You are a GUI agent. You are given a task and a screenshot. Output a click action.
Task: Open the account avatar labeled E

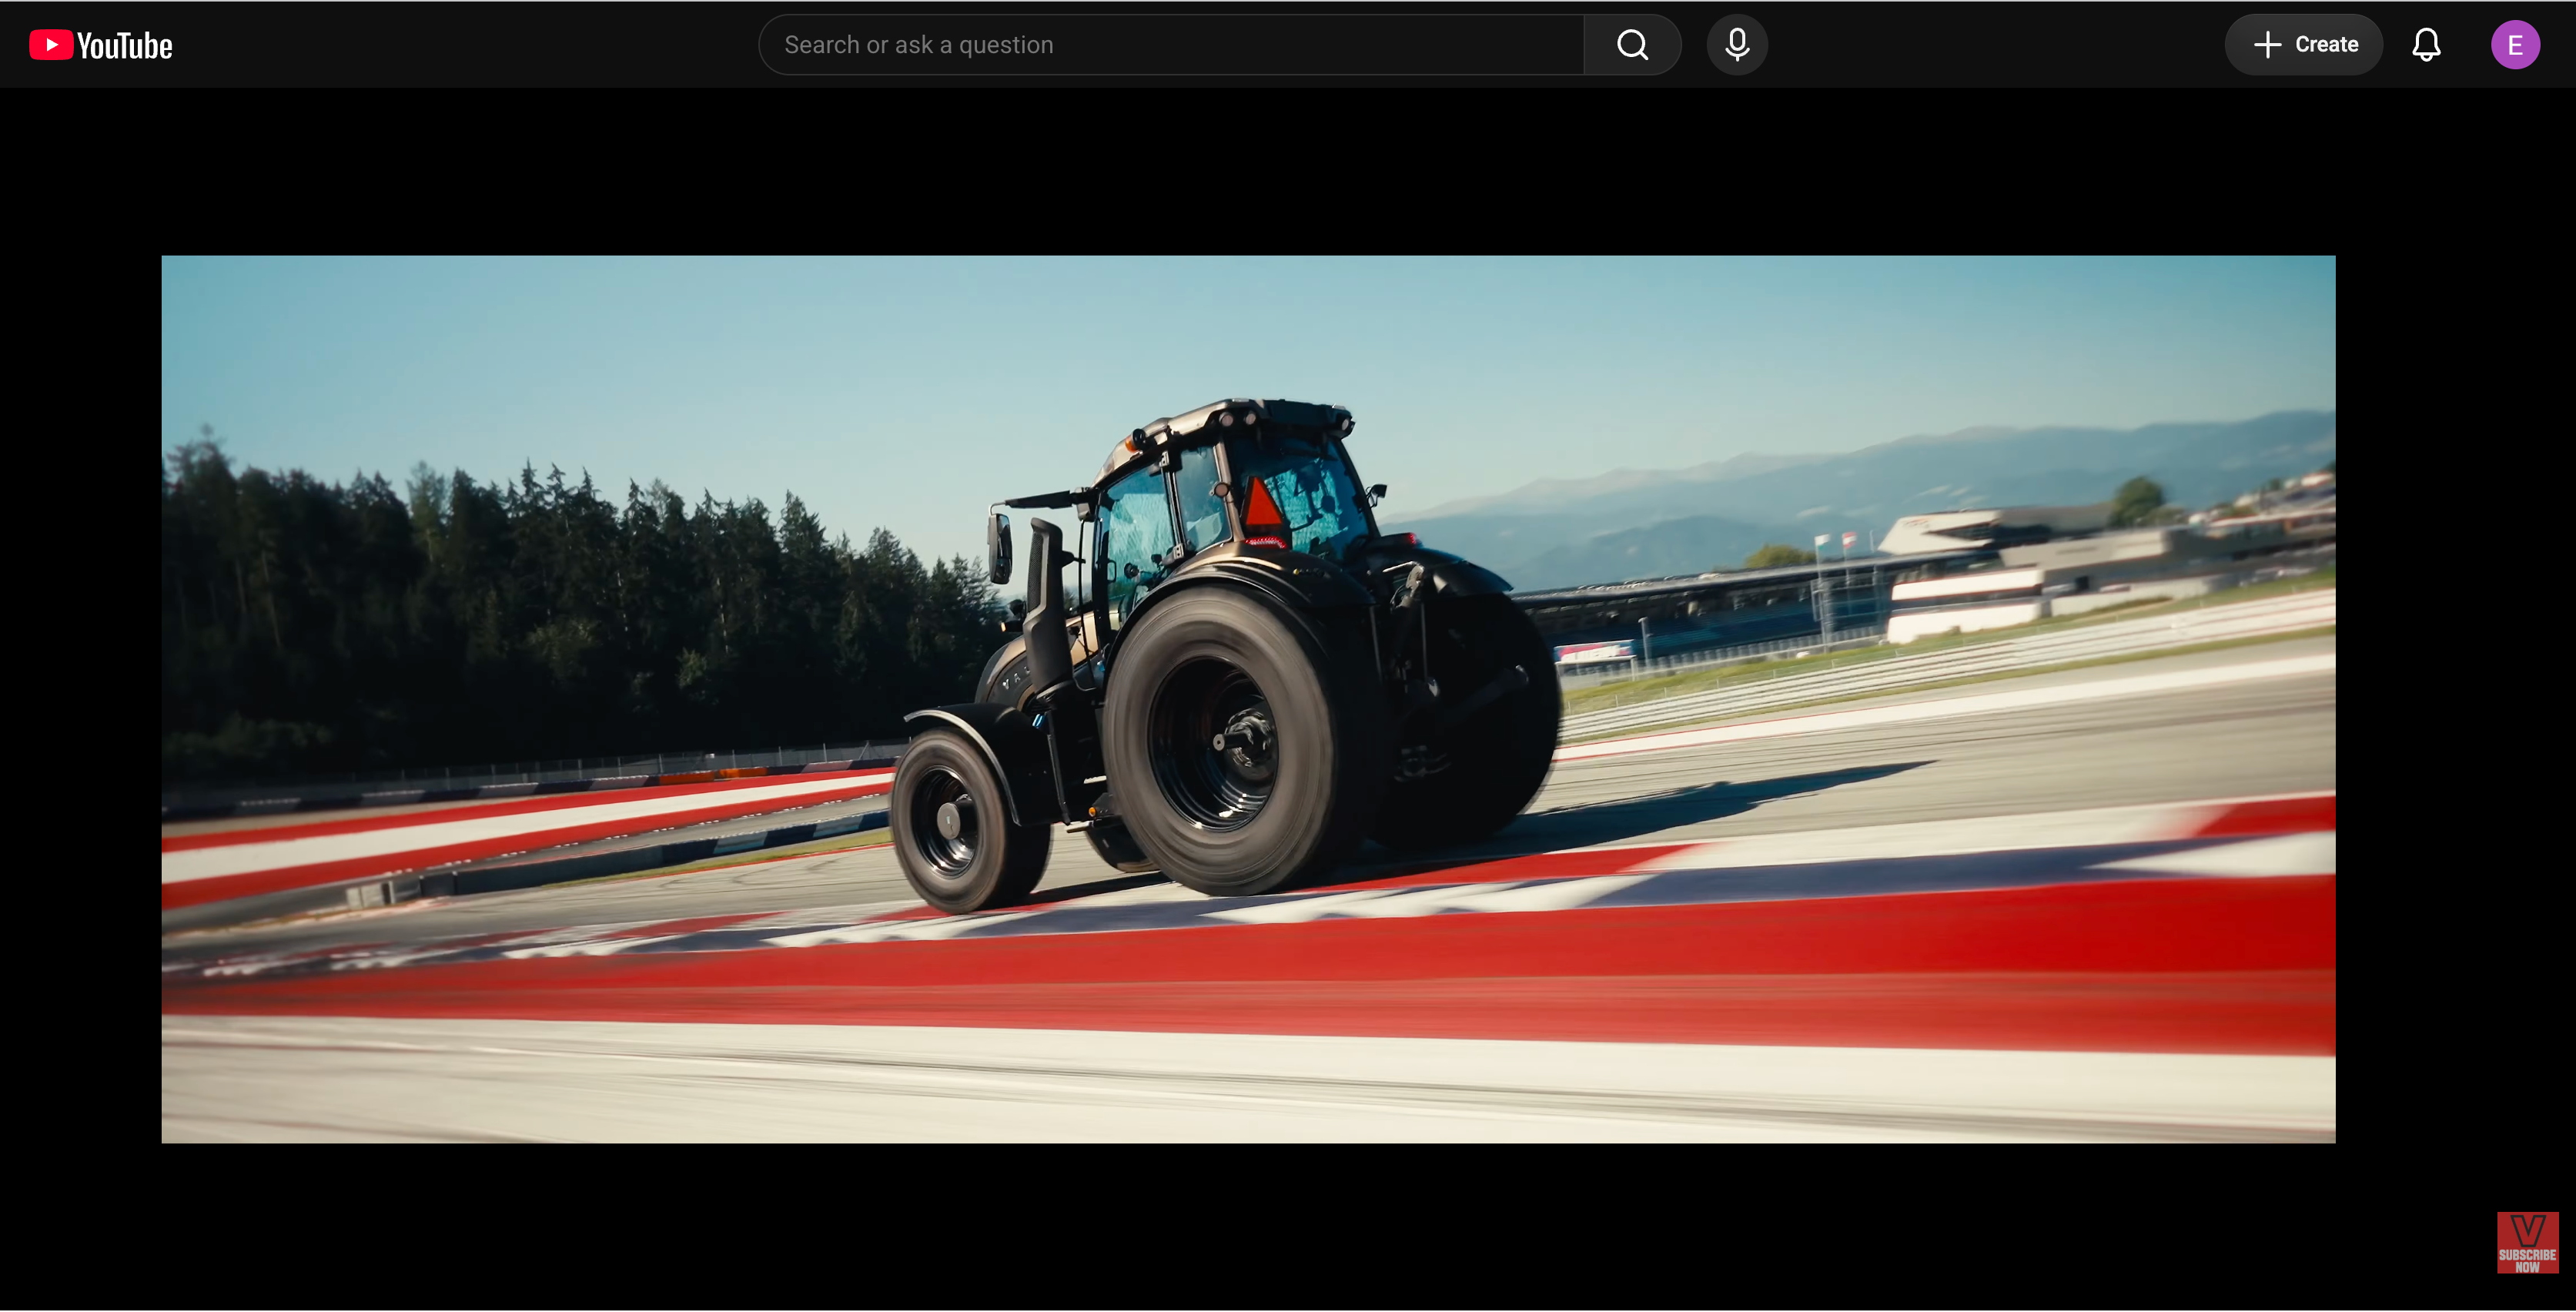click(x=2515, y=45)
